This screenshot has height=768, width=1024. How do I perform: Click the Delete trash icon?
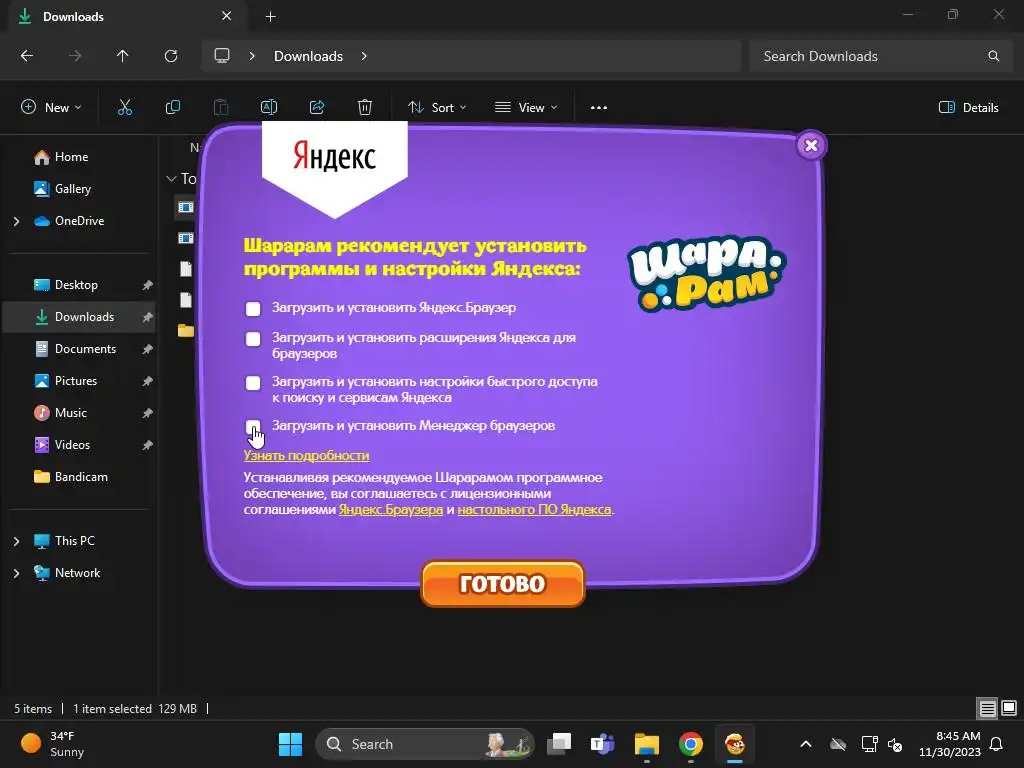point(365,108)
